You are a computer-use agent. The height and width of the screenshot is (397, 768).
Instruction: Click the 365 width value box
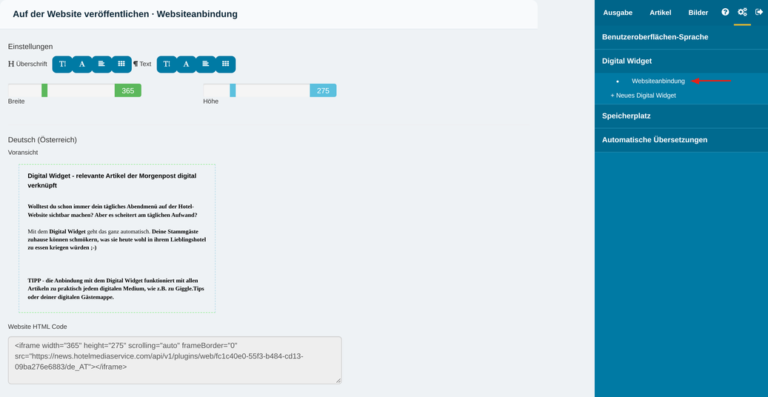point(128,91)
